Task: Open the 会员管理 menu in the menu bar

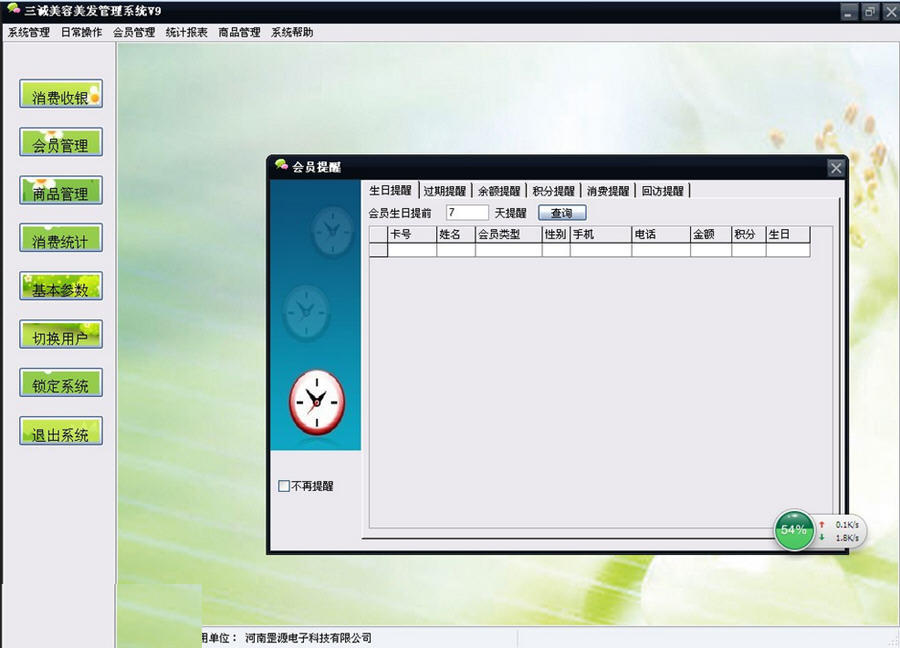Action: (134, 33)
